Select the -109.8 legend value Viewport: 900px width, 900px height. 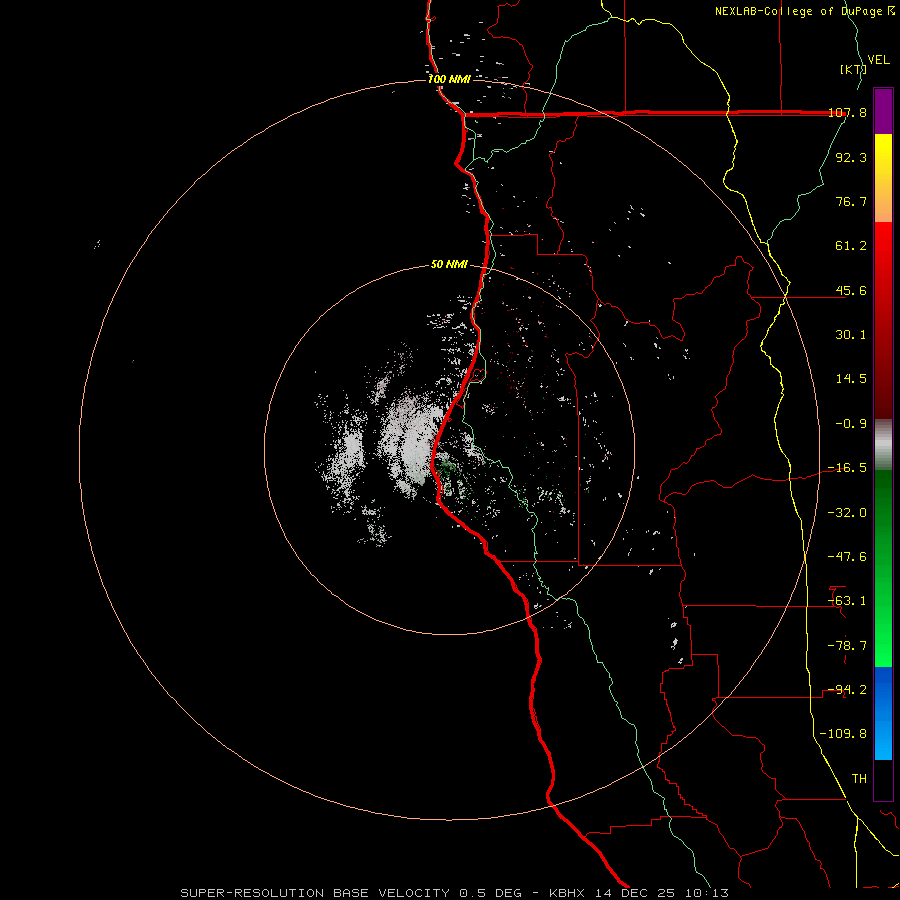(x=843, y=734)
